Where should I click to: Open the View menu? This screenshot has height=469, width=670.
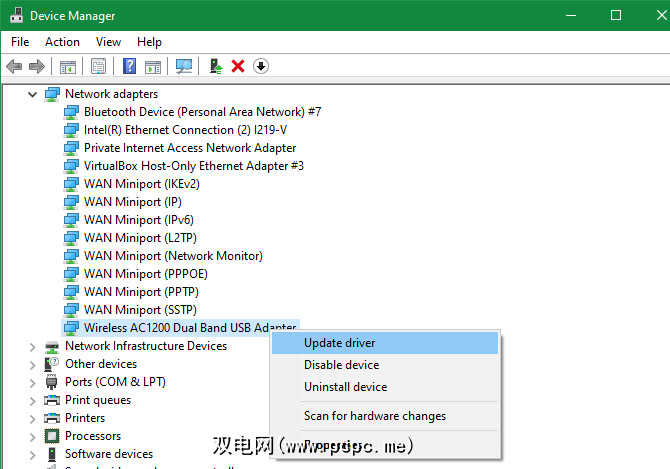pos(108,42)
